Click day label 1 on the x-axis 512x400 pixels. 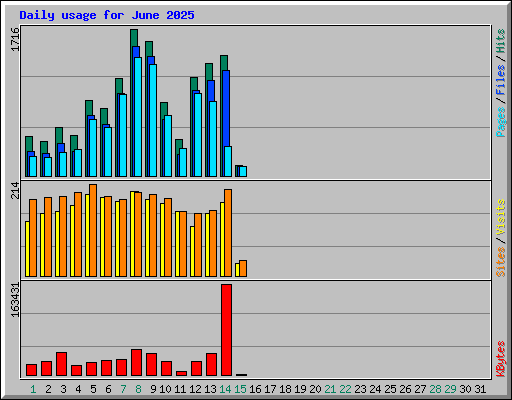33,389
